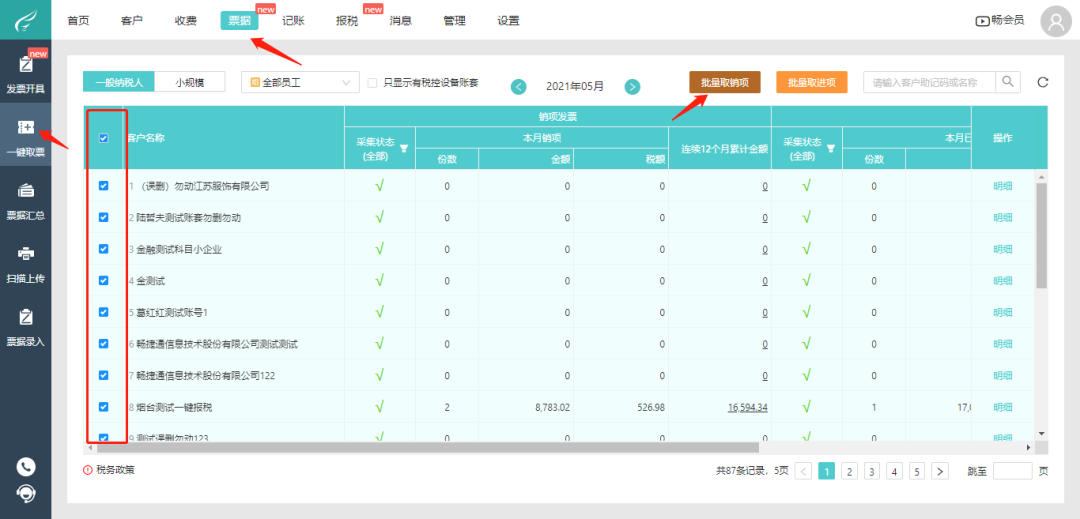Click current page 1 button

pos(827,472)
